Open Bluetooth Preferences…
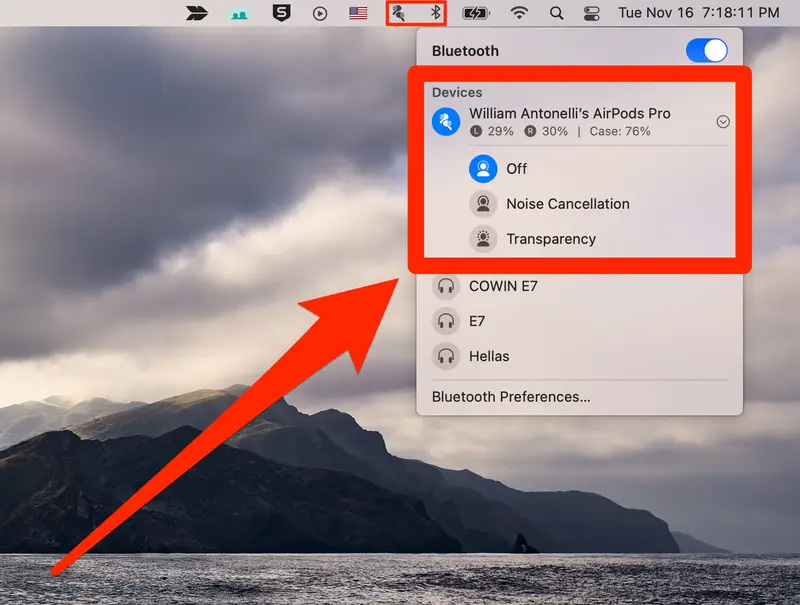This screenshot has width=800, height=605. [x=511, y=397]
